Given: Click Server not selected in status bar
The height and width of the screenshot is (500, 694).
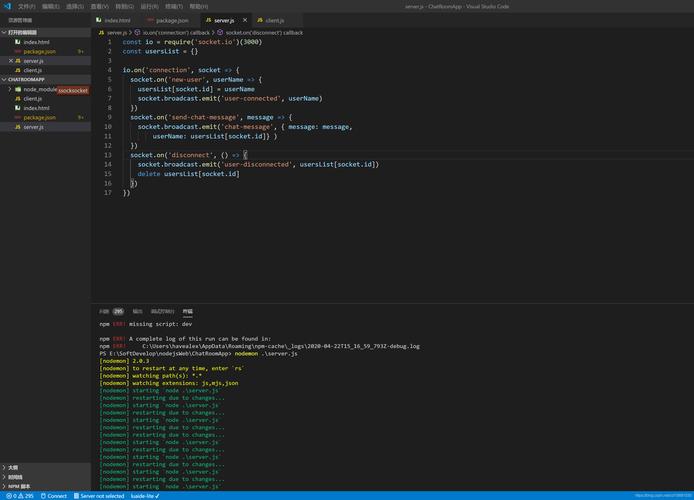Looking at the screenshot, I should 99,496.
